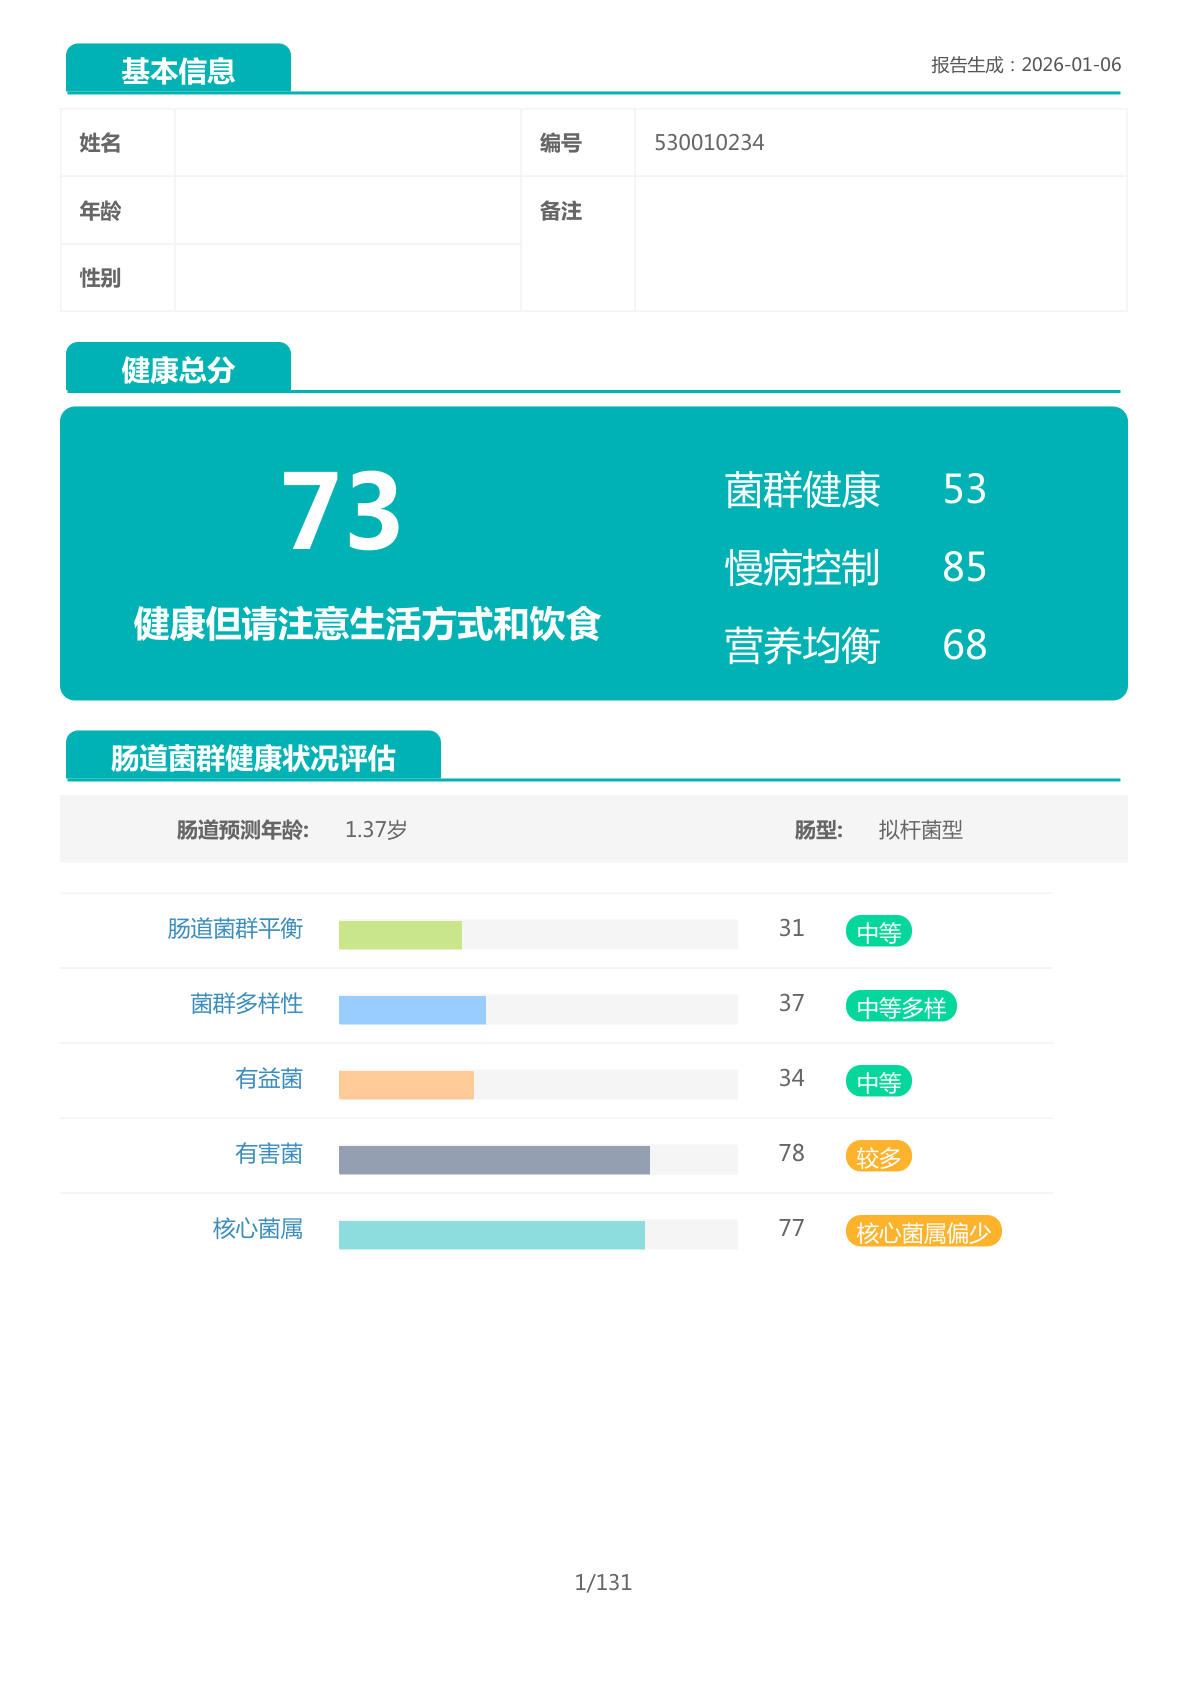Image resolution: width=1190 pixels, height=1684 pixels.
Task: Click the 核心菌属偏少 warning badge
Action: [924, 1232]
